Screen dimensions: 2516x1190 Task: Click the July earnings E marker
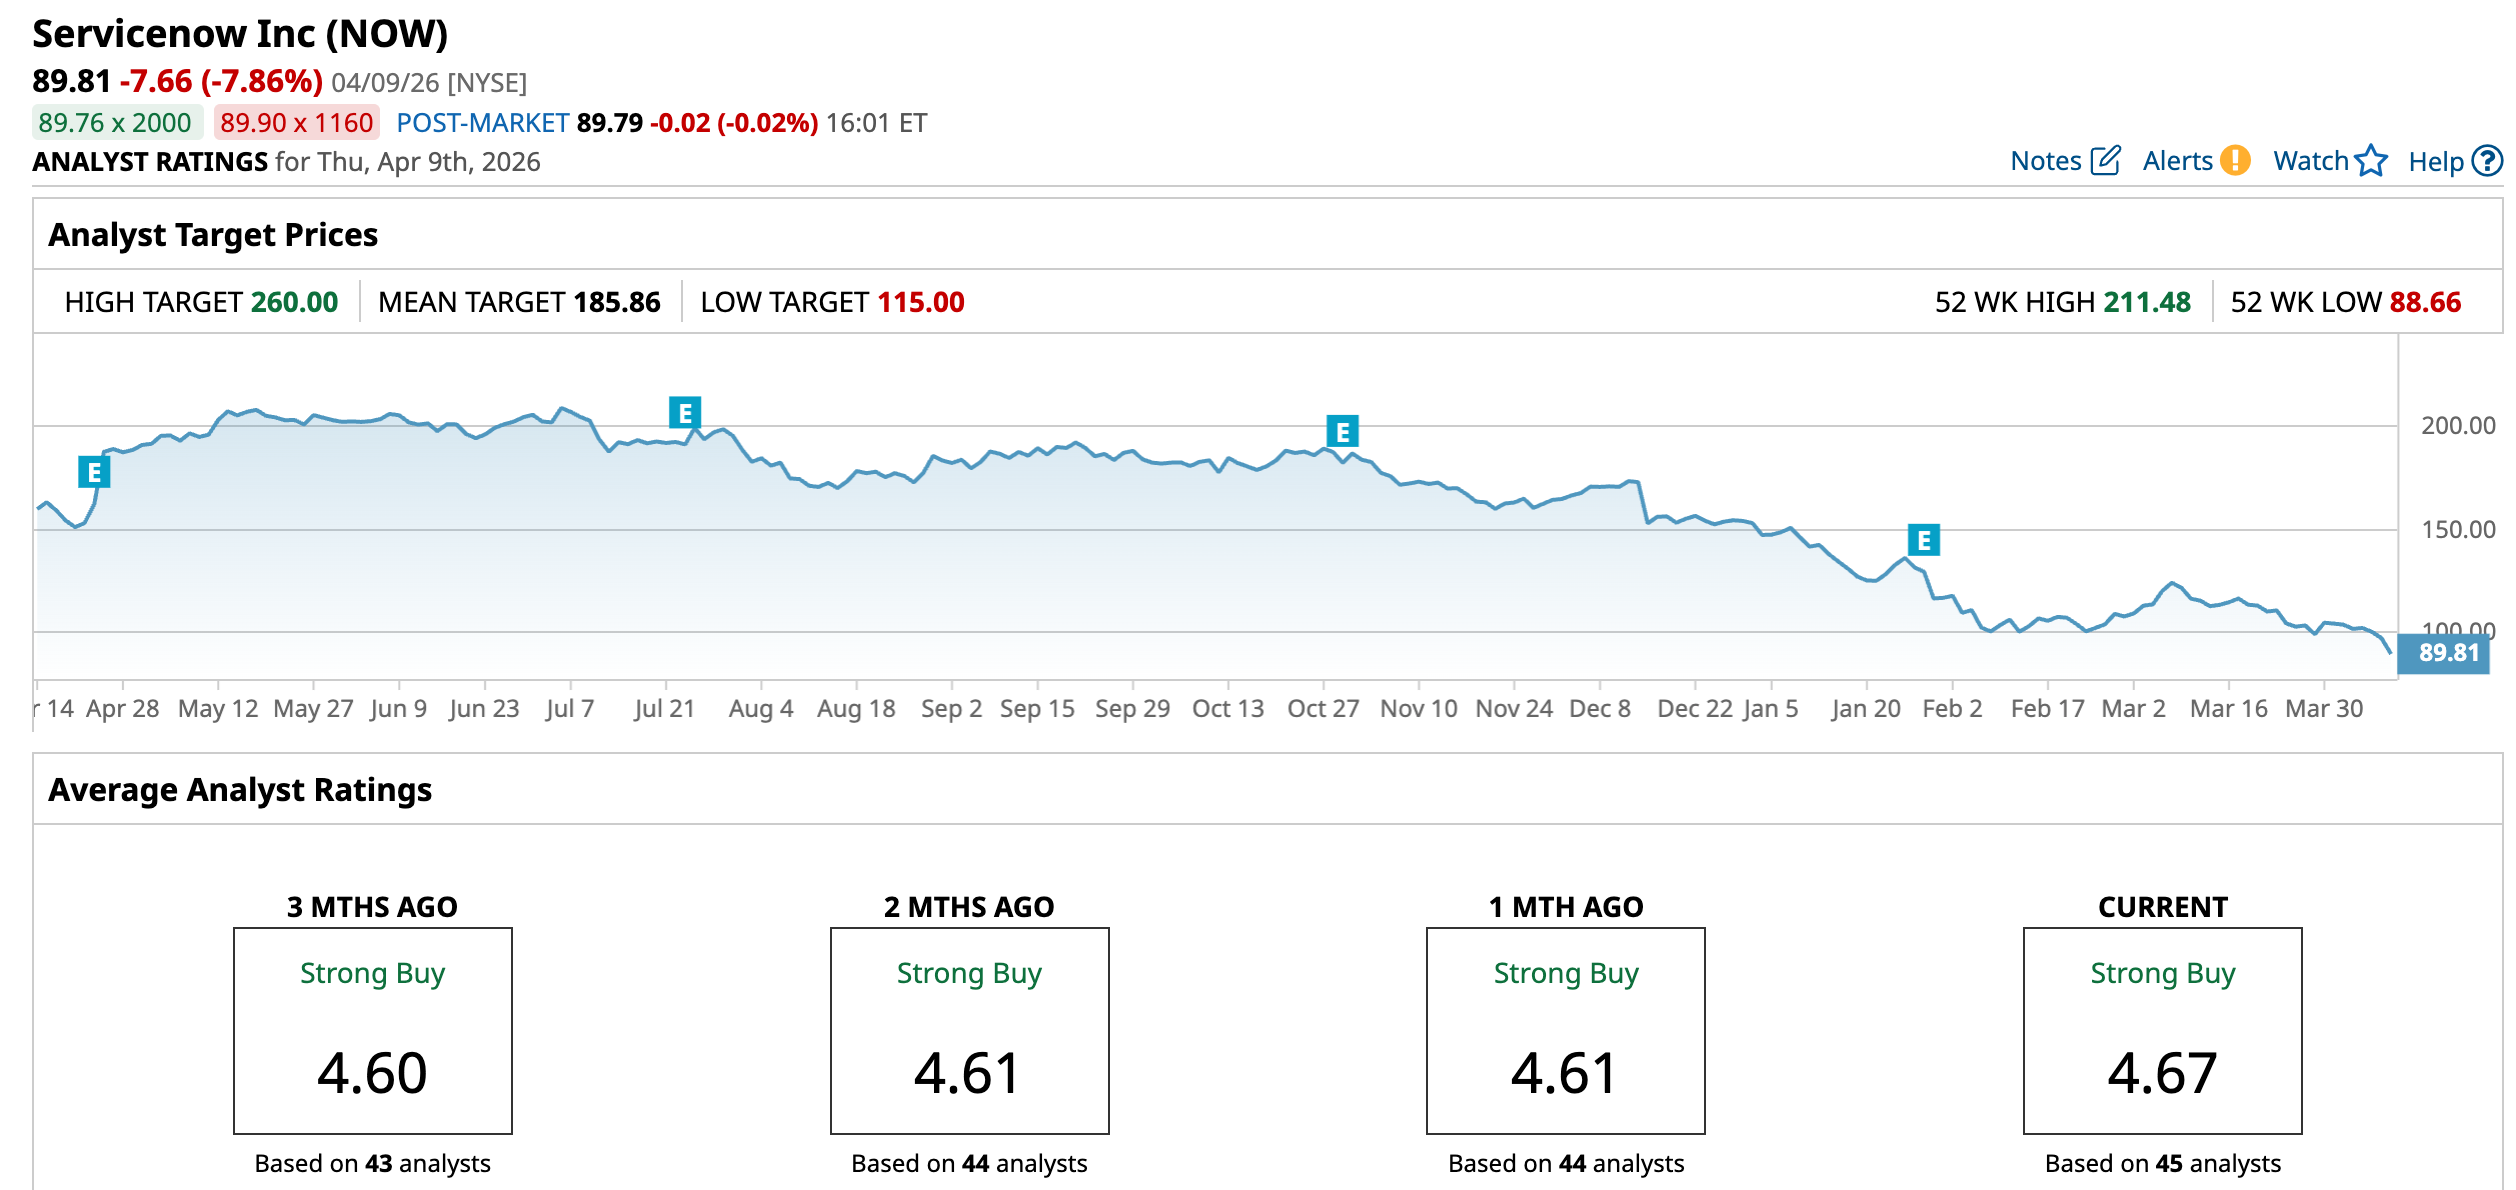(685, 412)
